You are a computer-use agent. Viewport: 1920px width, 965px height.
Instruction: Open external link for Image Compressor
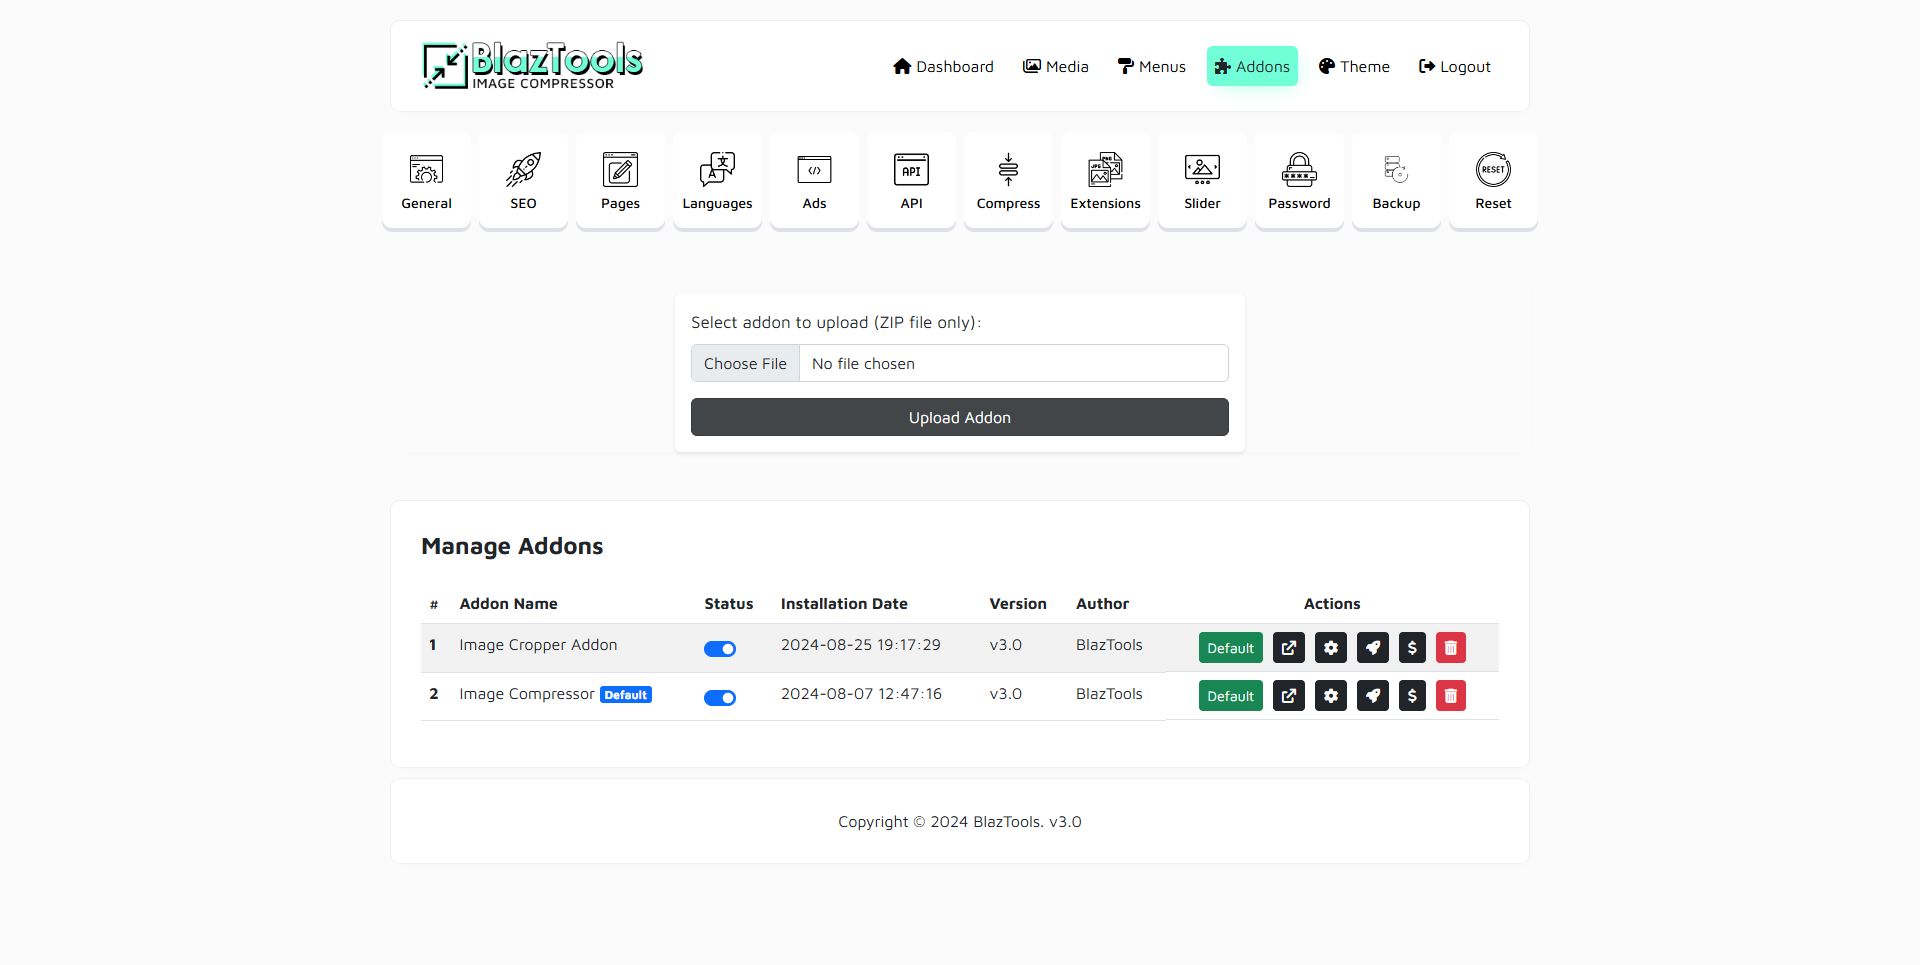tap(1289, 696)
